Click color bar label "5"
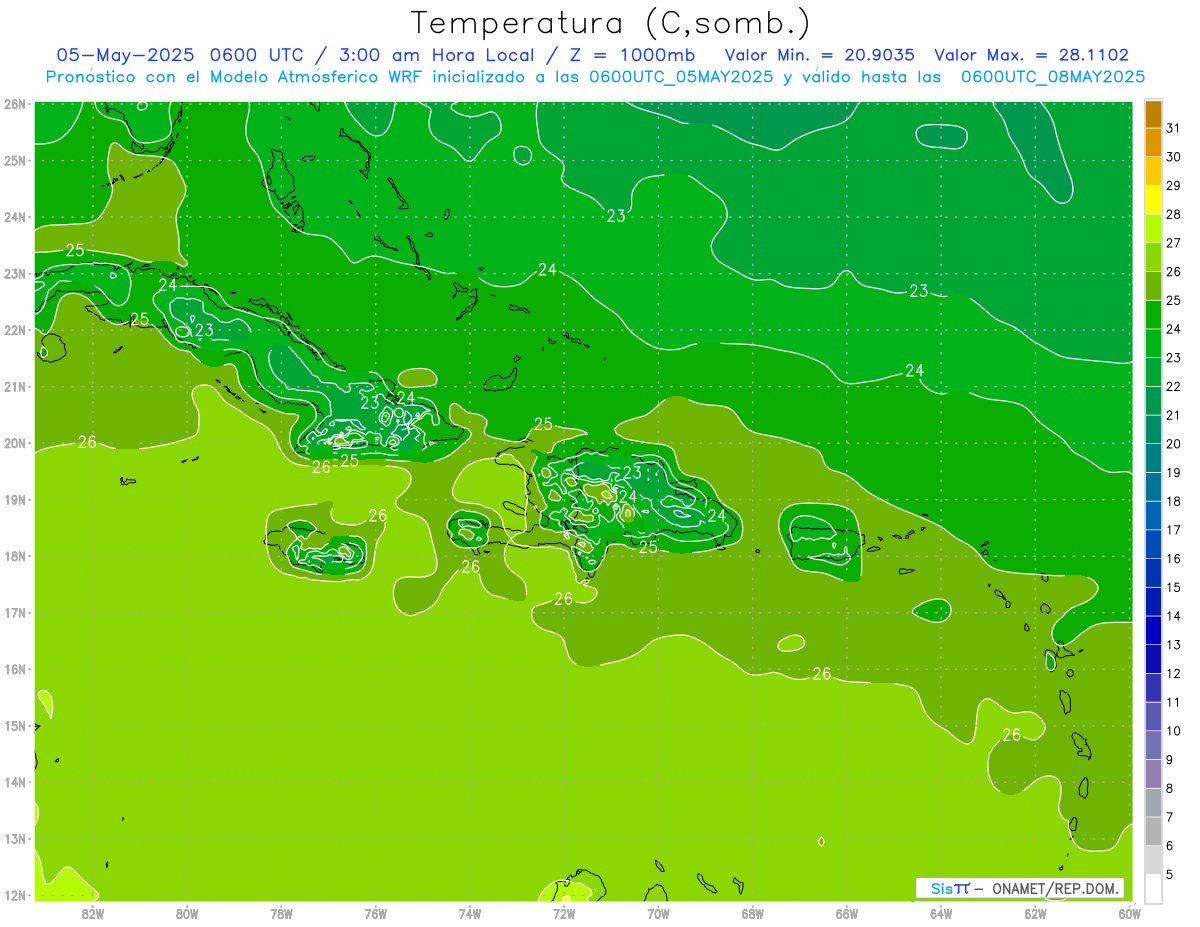This screenshot has width=1200, height=927. (x=1170, y=874)
